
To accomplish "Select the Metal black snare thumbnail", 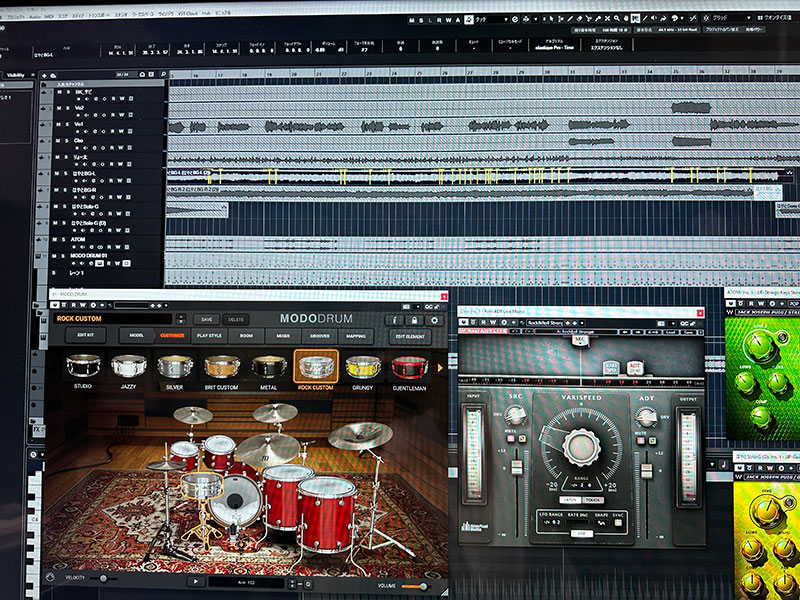I will click(x=269, y=367).
